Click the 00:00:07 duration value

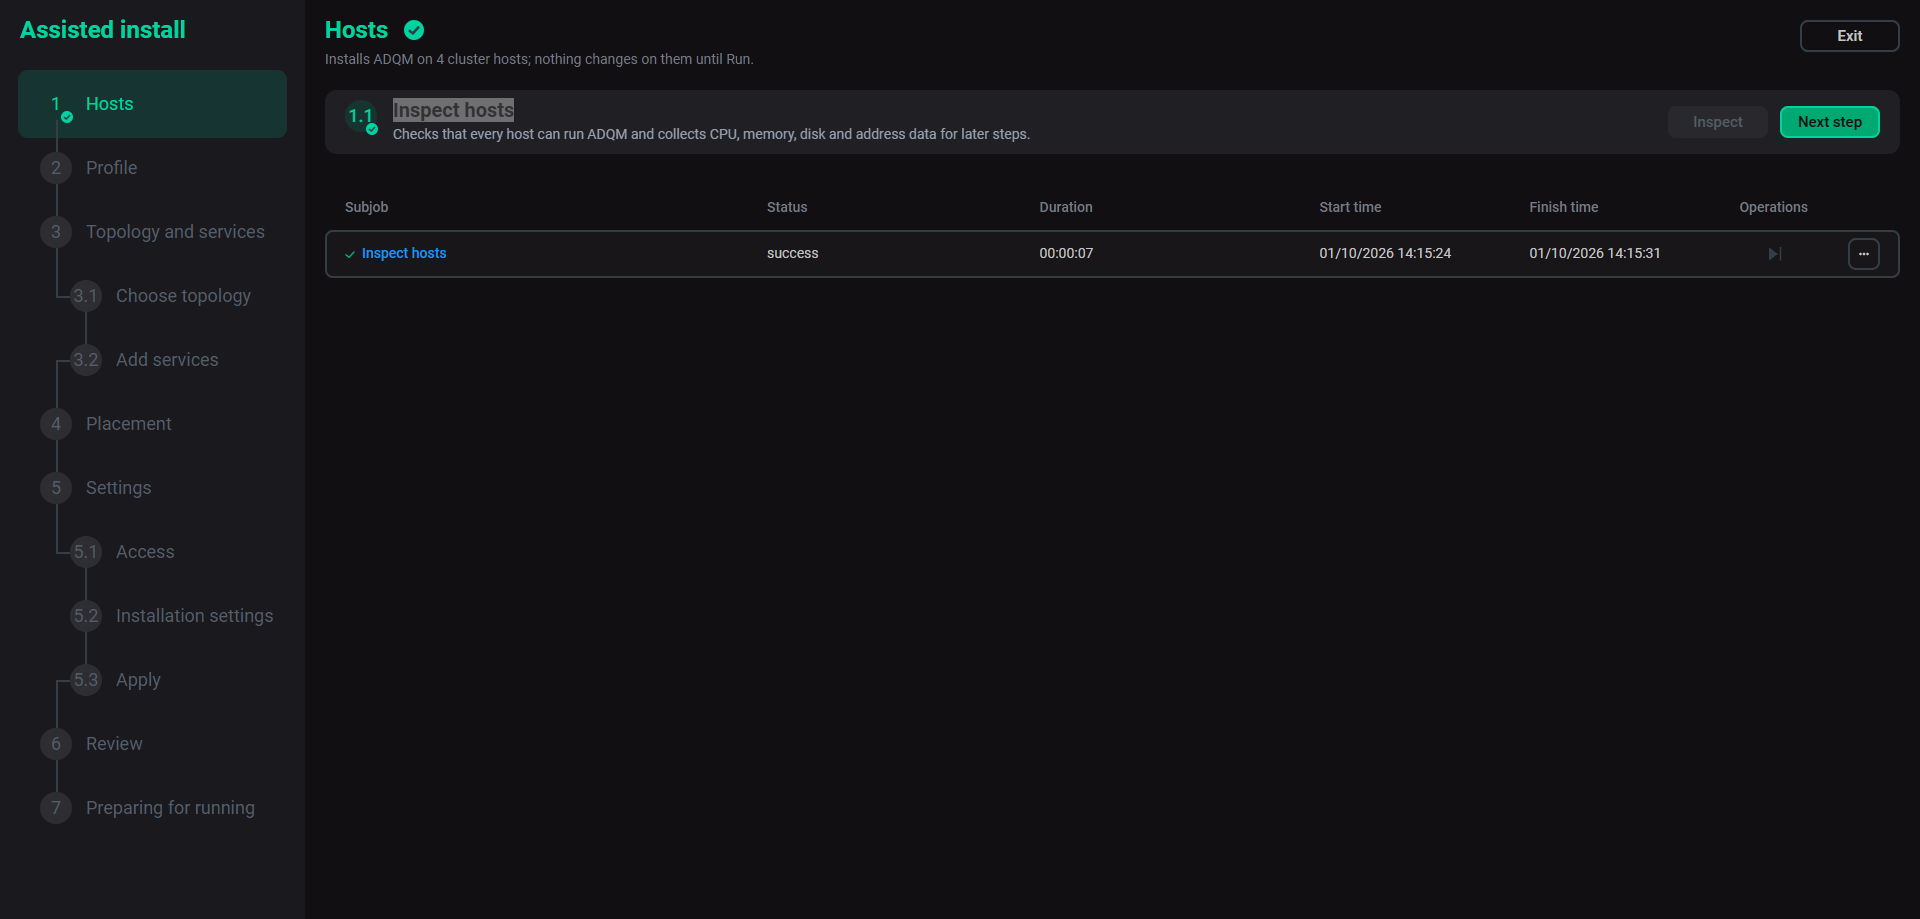pos(1066,254)
